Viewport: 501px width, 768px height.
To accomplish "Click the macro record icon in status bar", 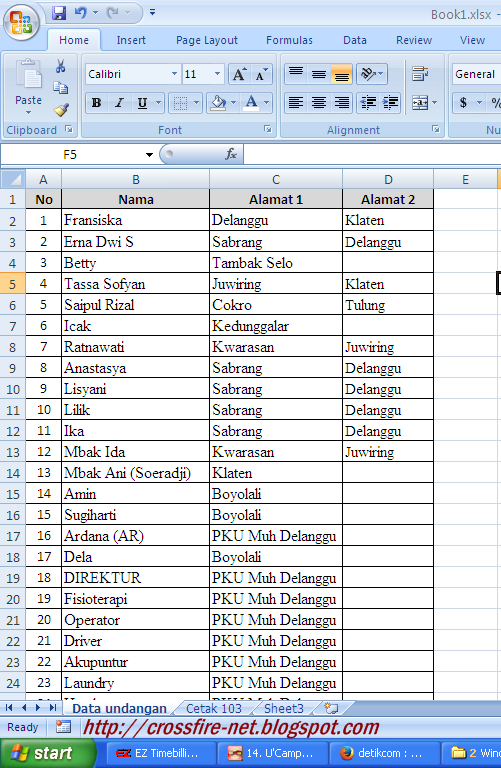I will (63, 727).
